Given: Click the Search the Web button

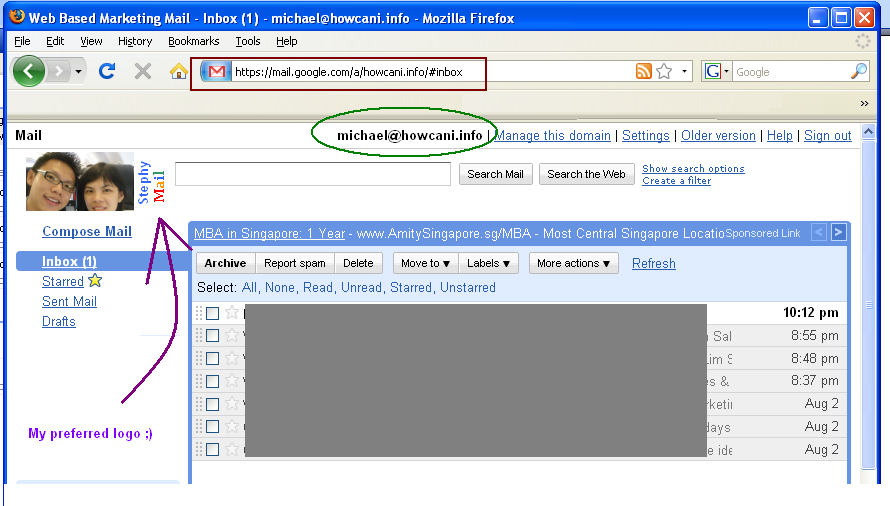Looking at the screenshot, I should pyautogui.click(x=586, y=174).
